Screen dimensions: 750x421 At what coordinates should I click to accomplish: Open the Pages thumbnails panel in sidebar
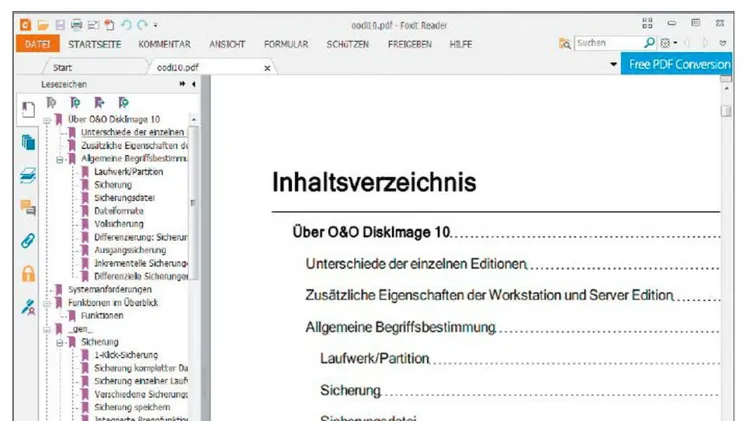coord(28,142)
